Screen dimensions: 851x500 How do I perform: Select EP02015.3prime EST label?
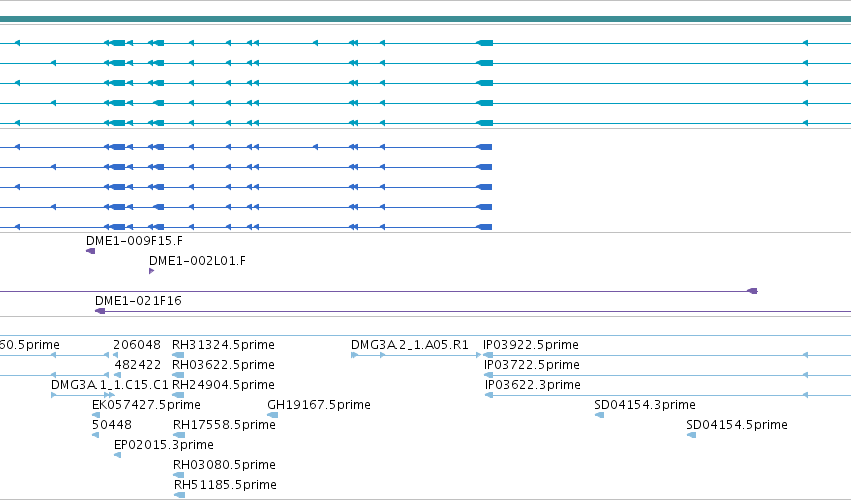[163, 445]
